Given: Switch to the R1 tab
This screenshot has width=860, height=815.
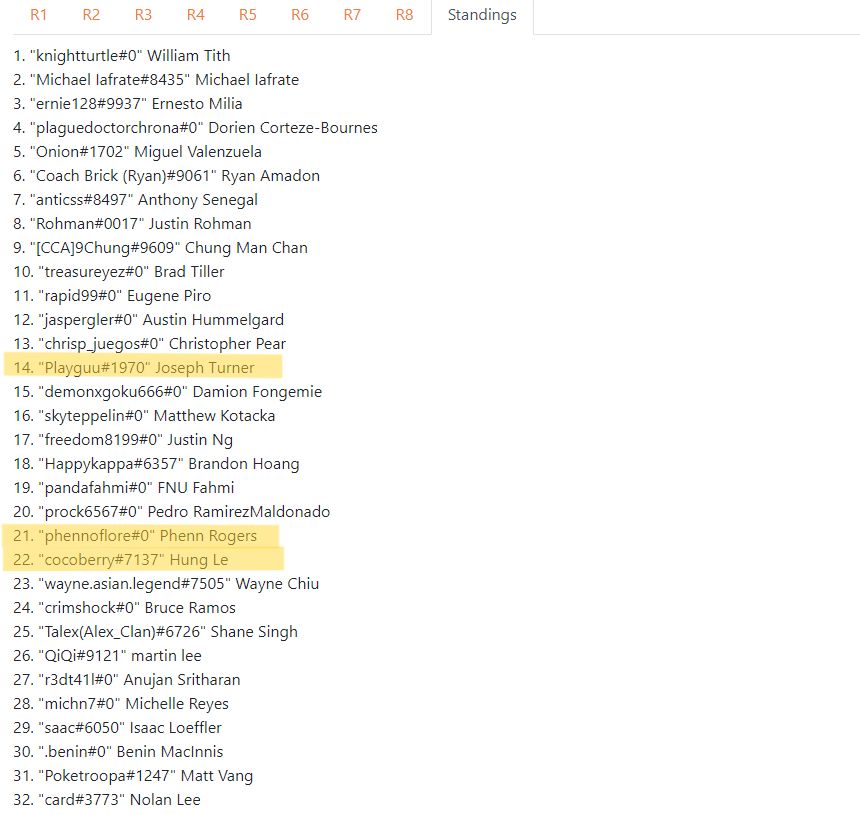Looking at the screenshot, I should 39,15.
